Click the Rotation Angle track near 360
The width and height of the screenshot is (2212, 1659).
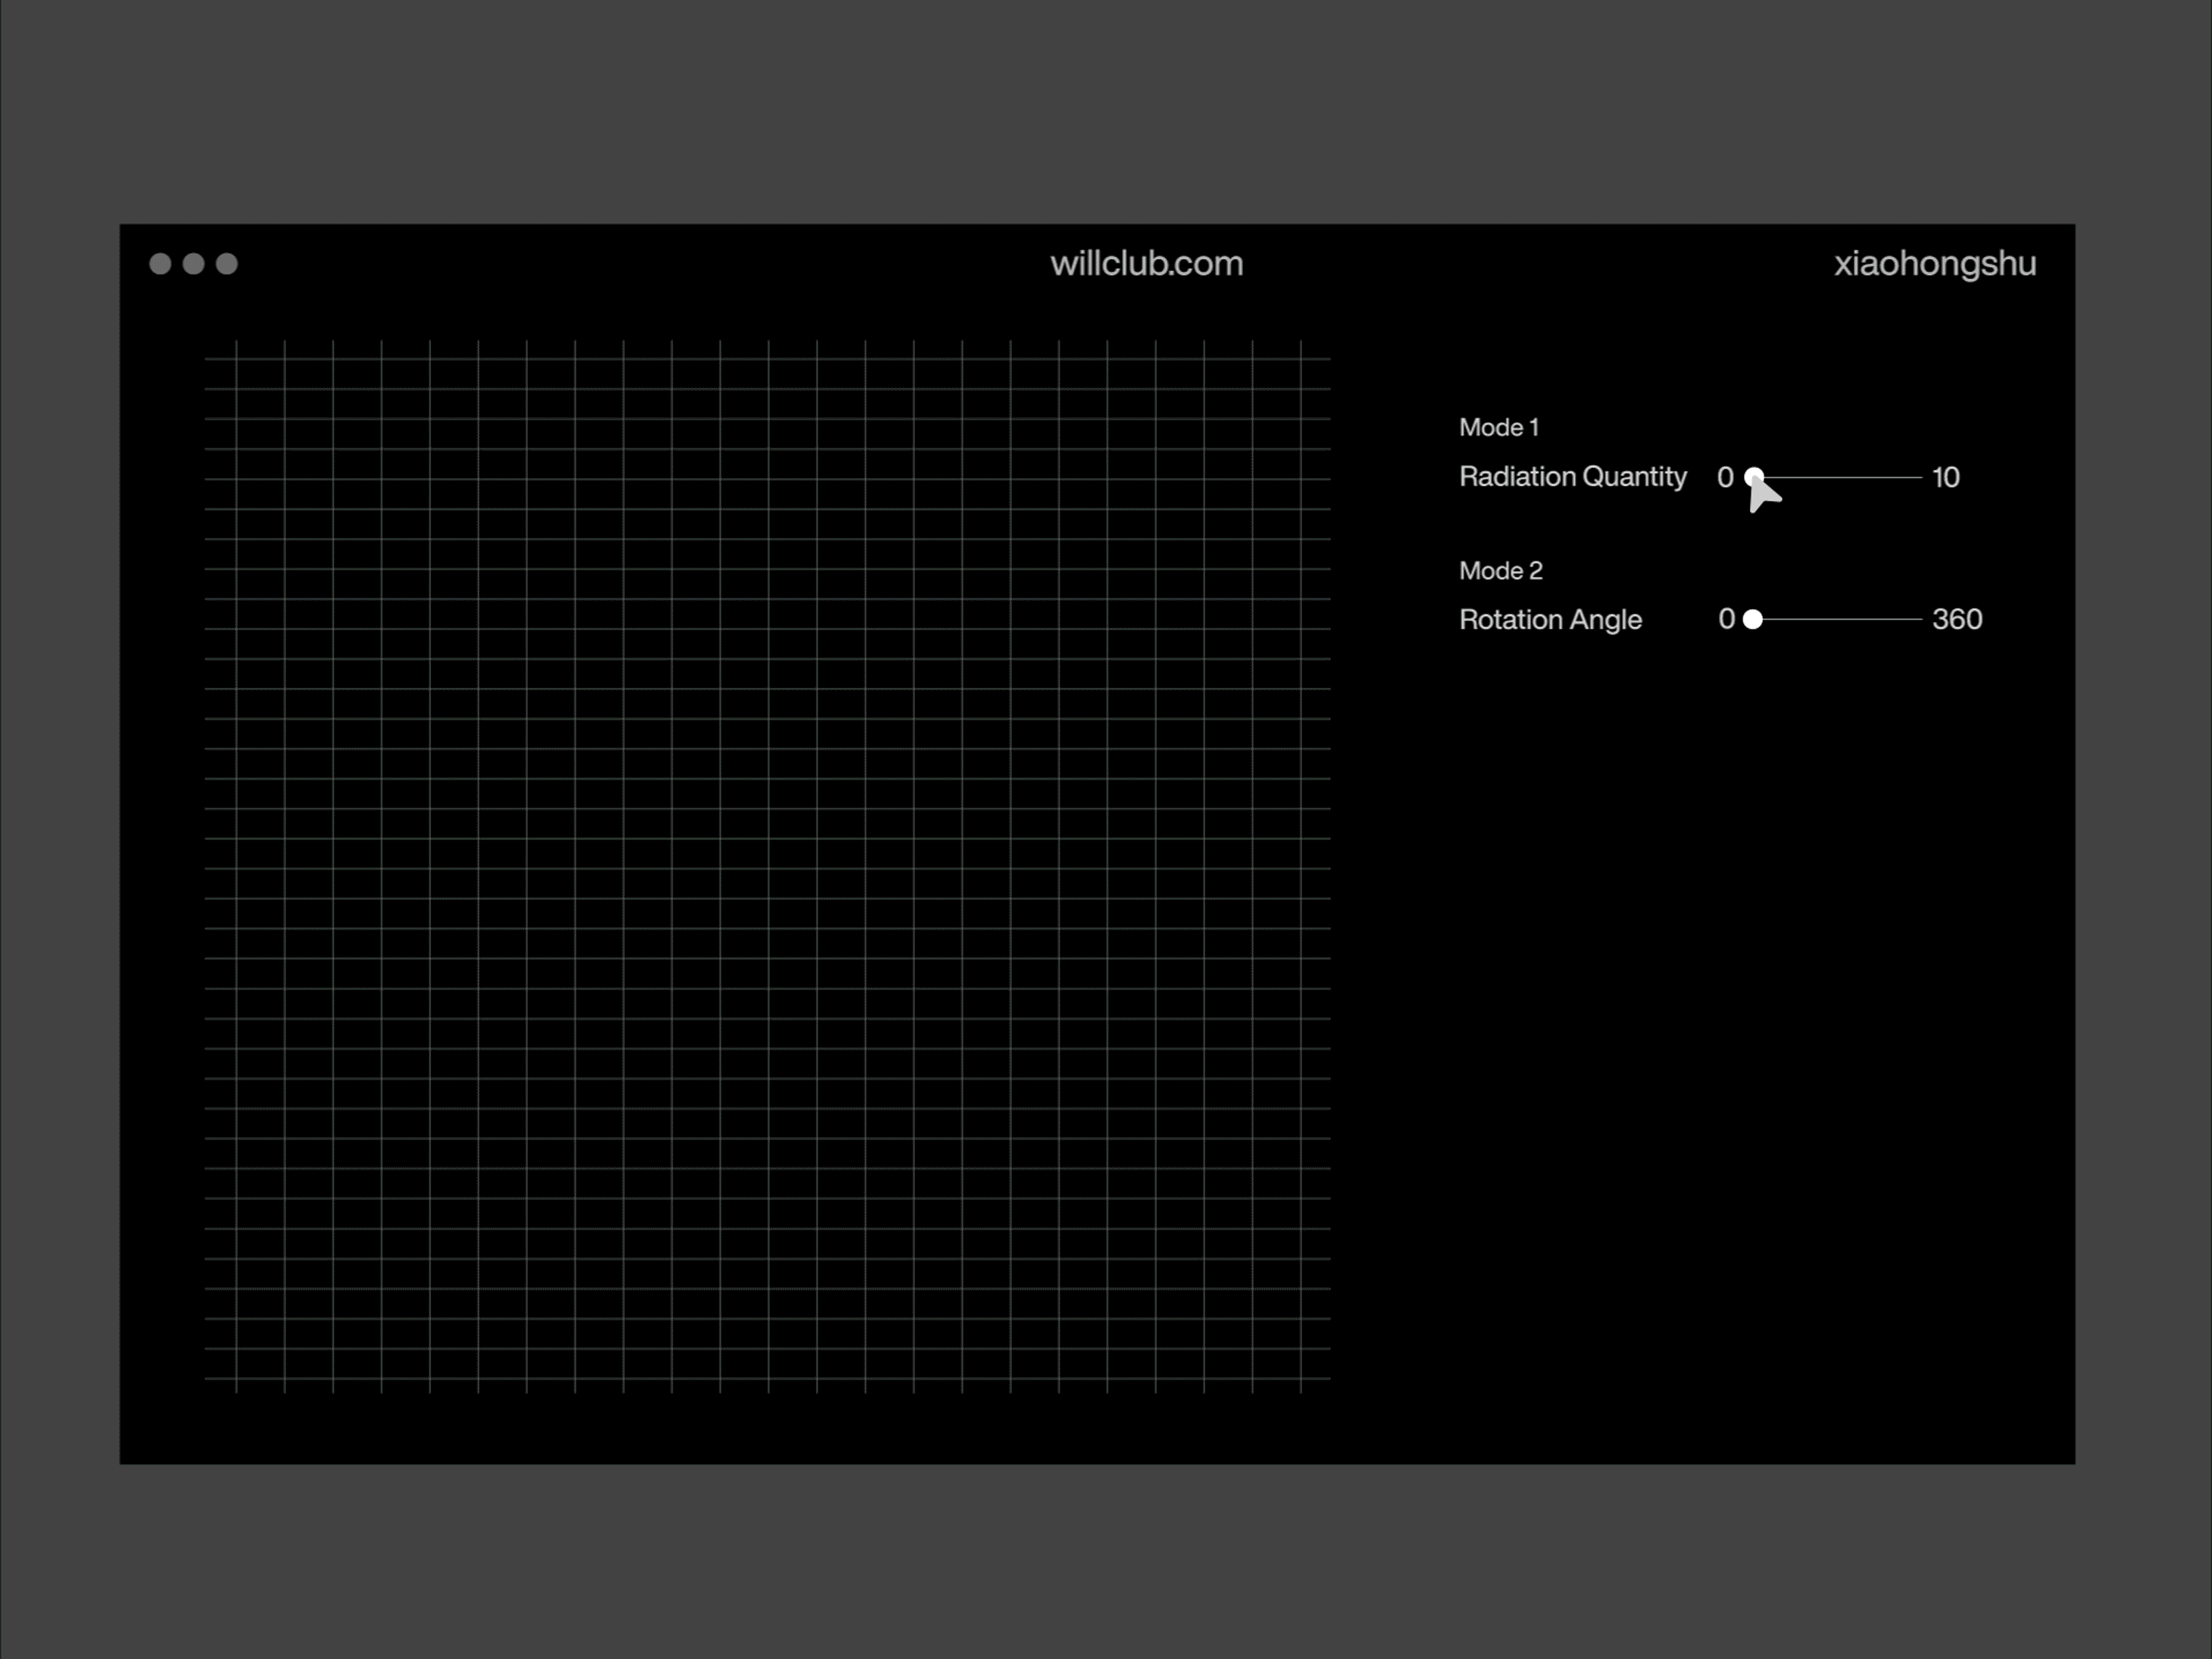coord(1910,619)
